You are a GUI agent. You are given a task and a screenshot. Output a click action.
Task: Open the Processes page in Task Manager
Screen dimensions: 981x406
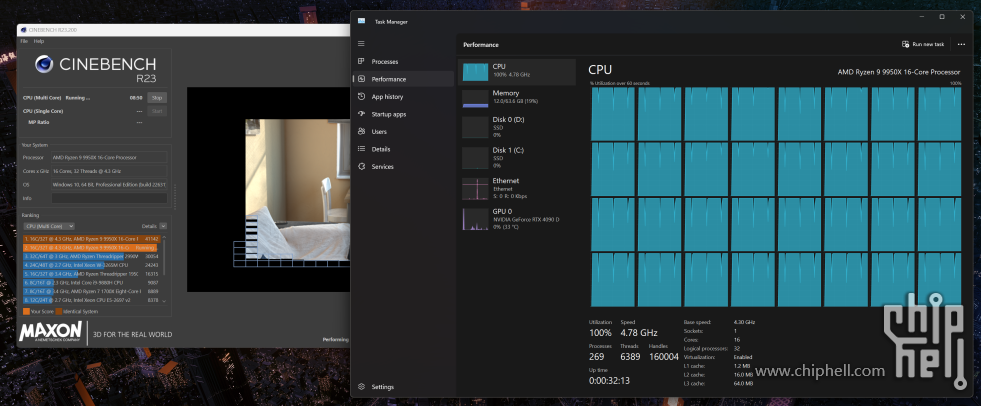click(403, 61)
